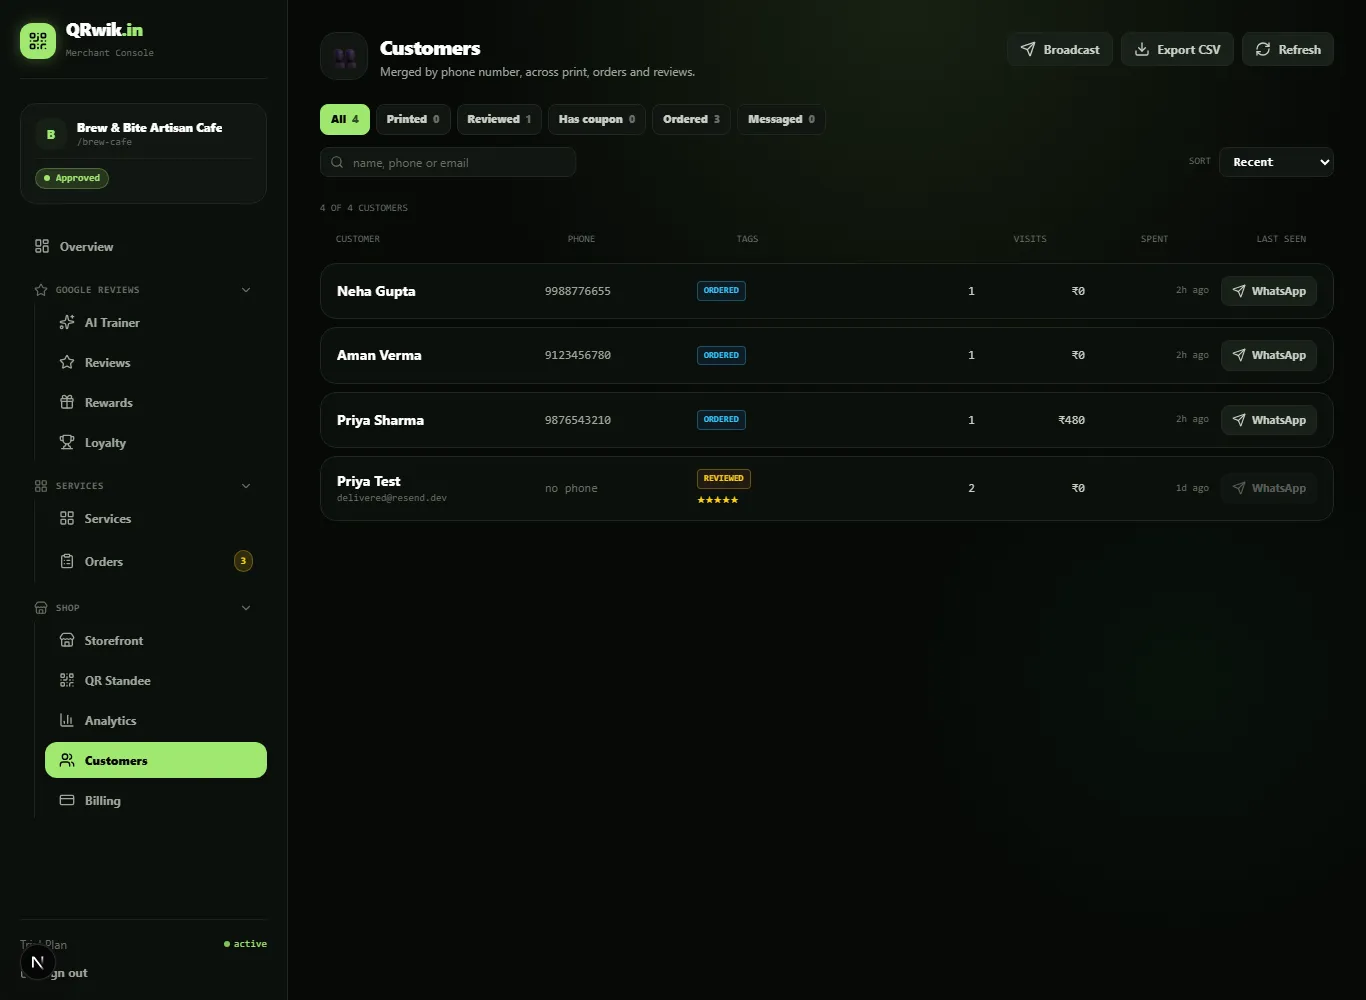
Task: Open Billing card icon
Action: pyautogui.click(x=67, y=800)
